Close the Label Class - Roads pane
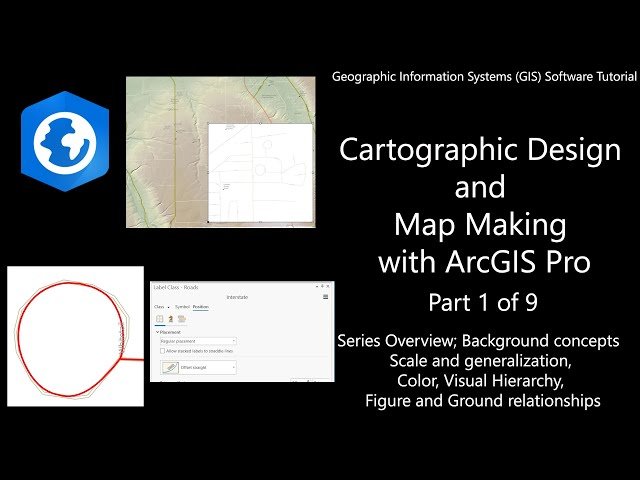The width and height of the screenshot is (640, 480). [x=328, y=287]
